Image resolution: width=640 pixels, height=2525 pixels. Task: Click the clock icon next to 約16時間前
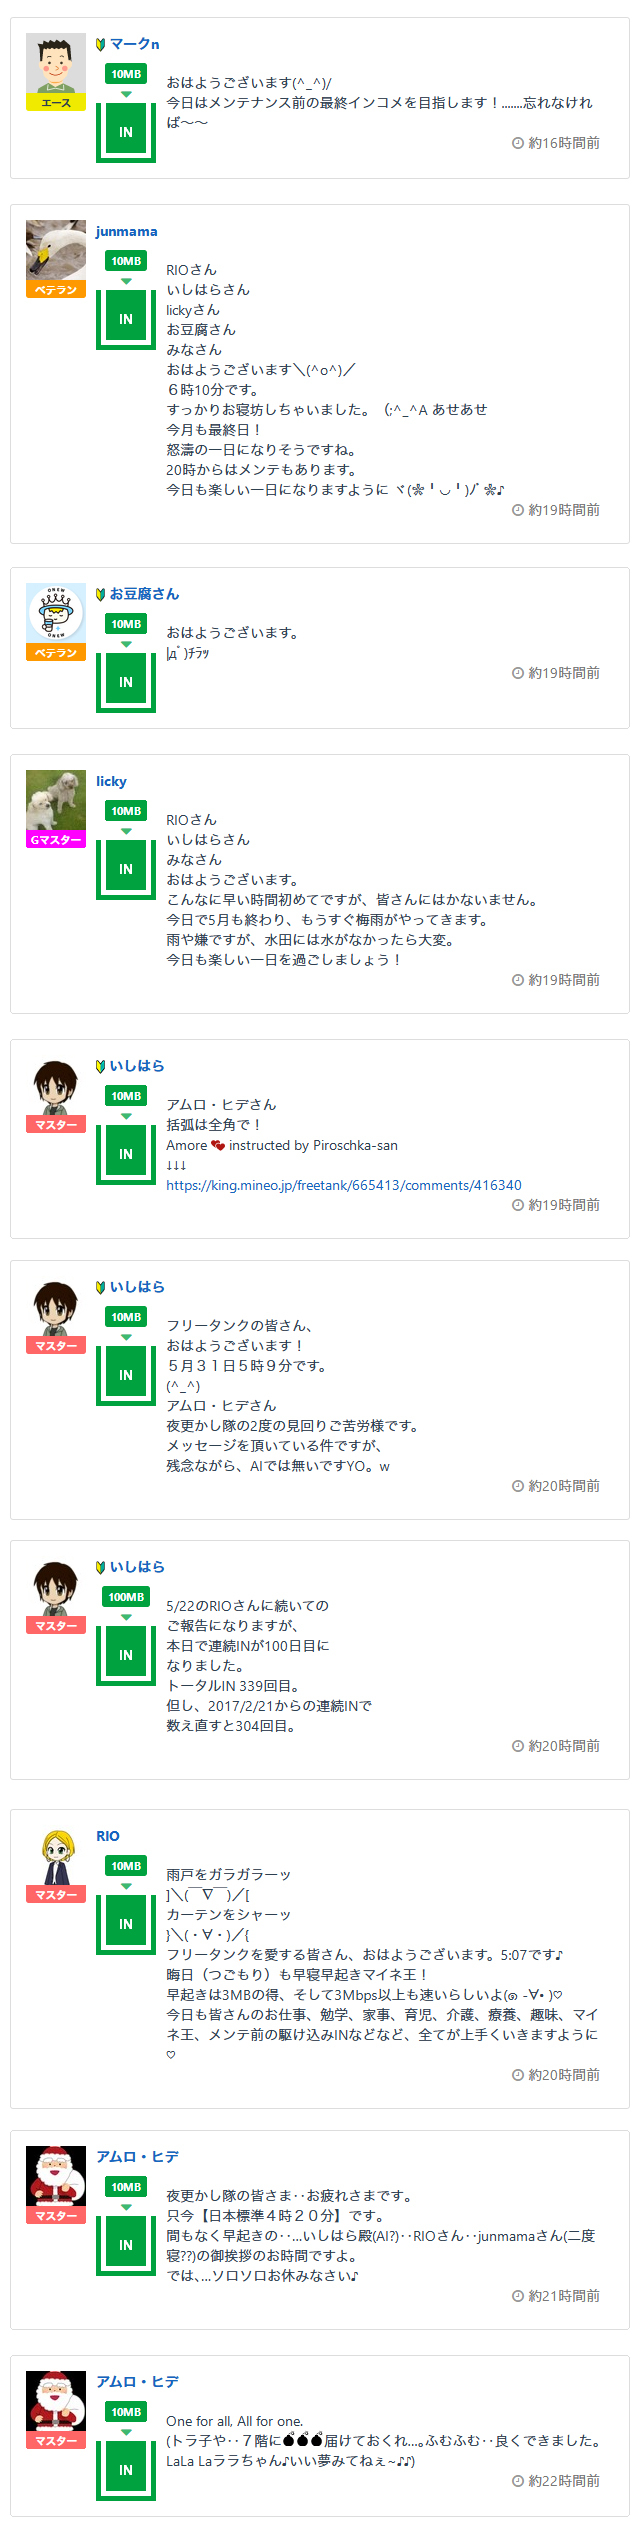tap(518, 143)
